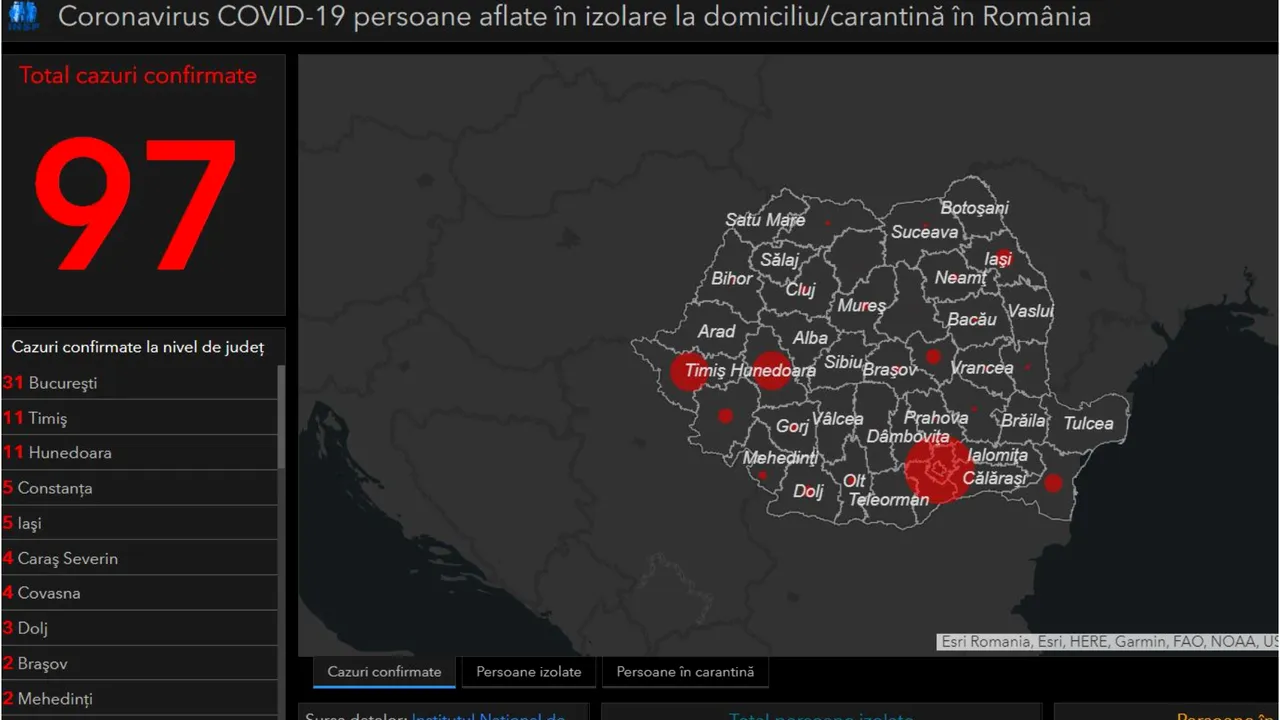Click the red bubble over Hunedoara on map
The height and width of the screenshot is (720, 1280).
click(771, 370)
